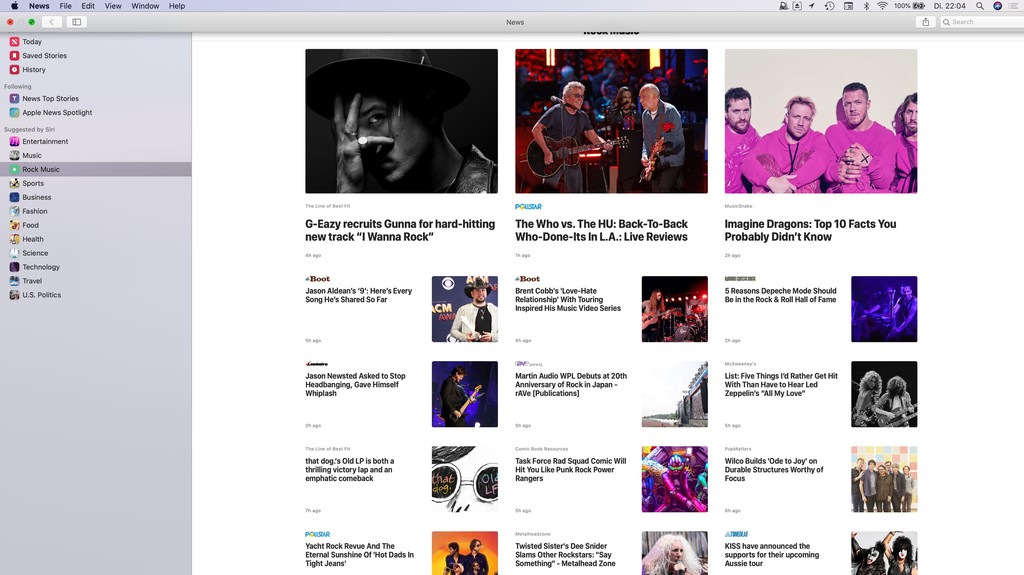Screen dimensions: 1024x575
Task: Open Wi-Fi status in menu bar
Action: click(x=882, y=6)
